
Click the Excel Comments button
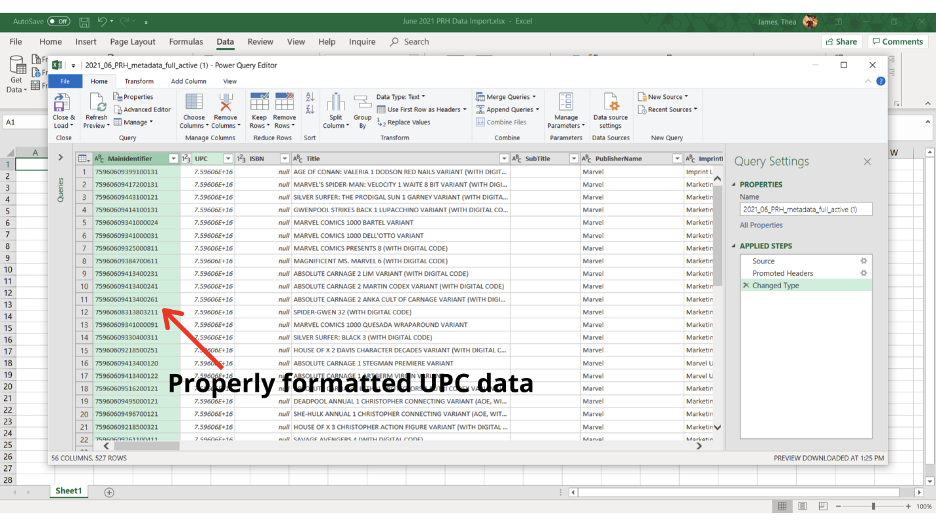[898, 42]
